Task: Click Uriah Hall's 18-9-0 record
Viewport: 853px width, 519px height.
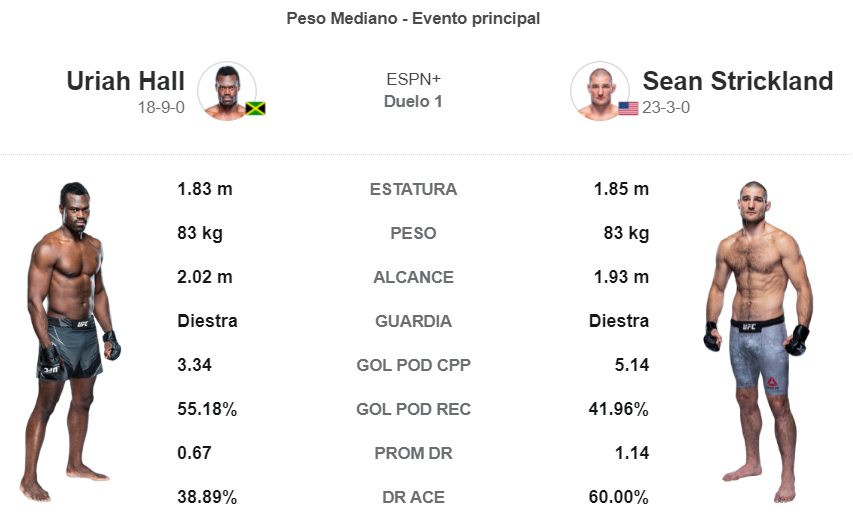Action: pyautogui.click(x=161, y=108)
